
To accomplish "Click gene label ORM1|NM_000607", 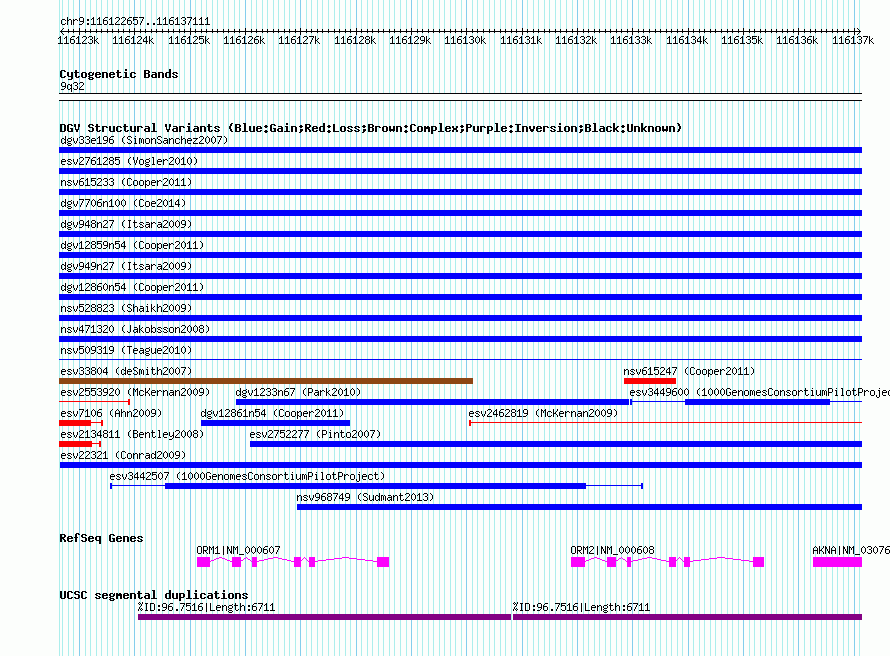I will point(238,550).
